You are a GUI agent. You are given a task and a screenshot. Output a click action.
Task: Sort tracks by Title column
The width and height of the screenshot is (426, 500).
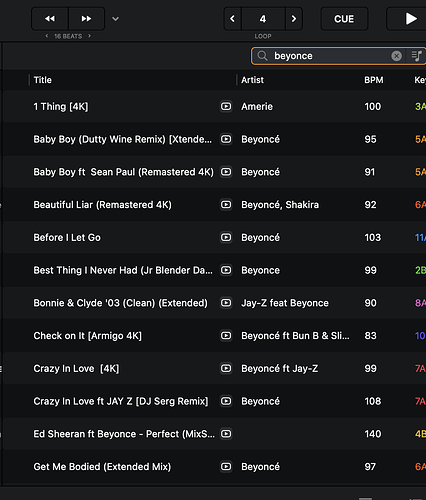pyautogui.click(x=43, y=80)
